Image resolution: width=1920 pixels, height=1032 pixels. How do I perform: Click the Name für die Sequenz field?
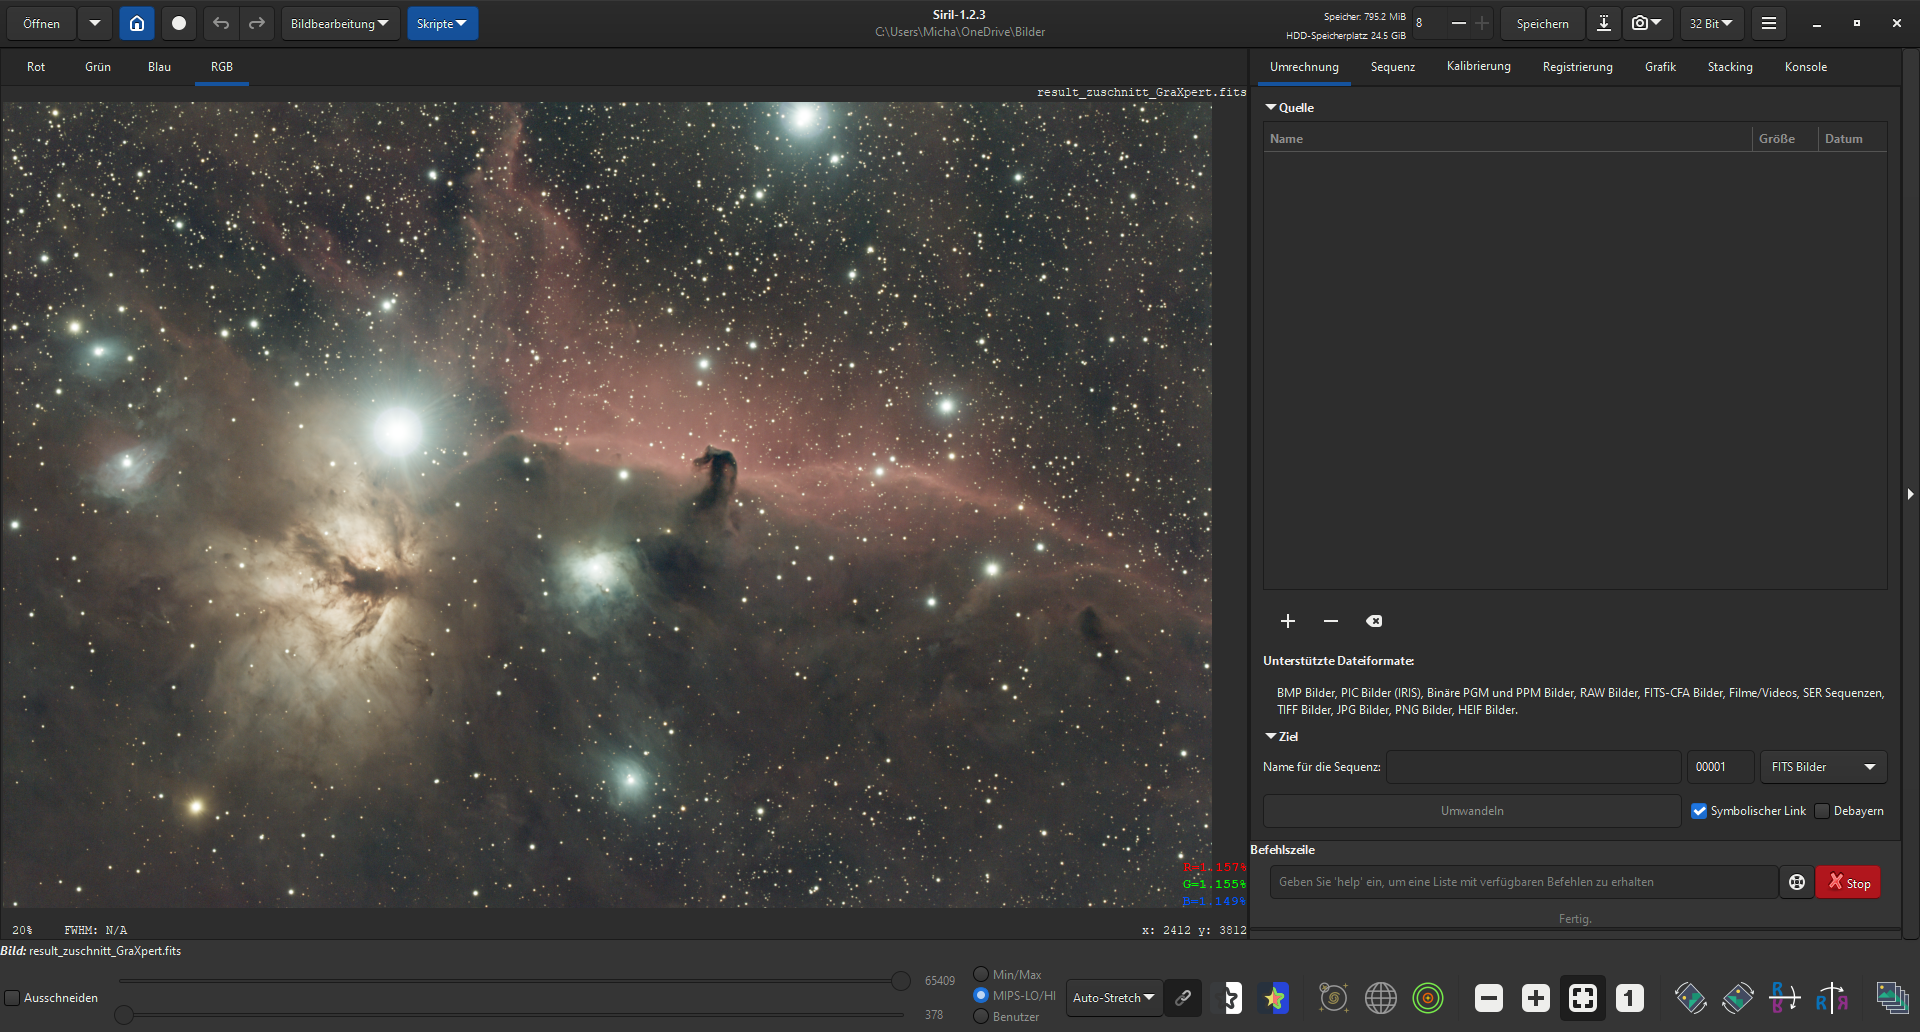(1534, 767)
